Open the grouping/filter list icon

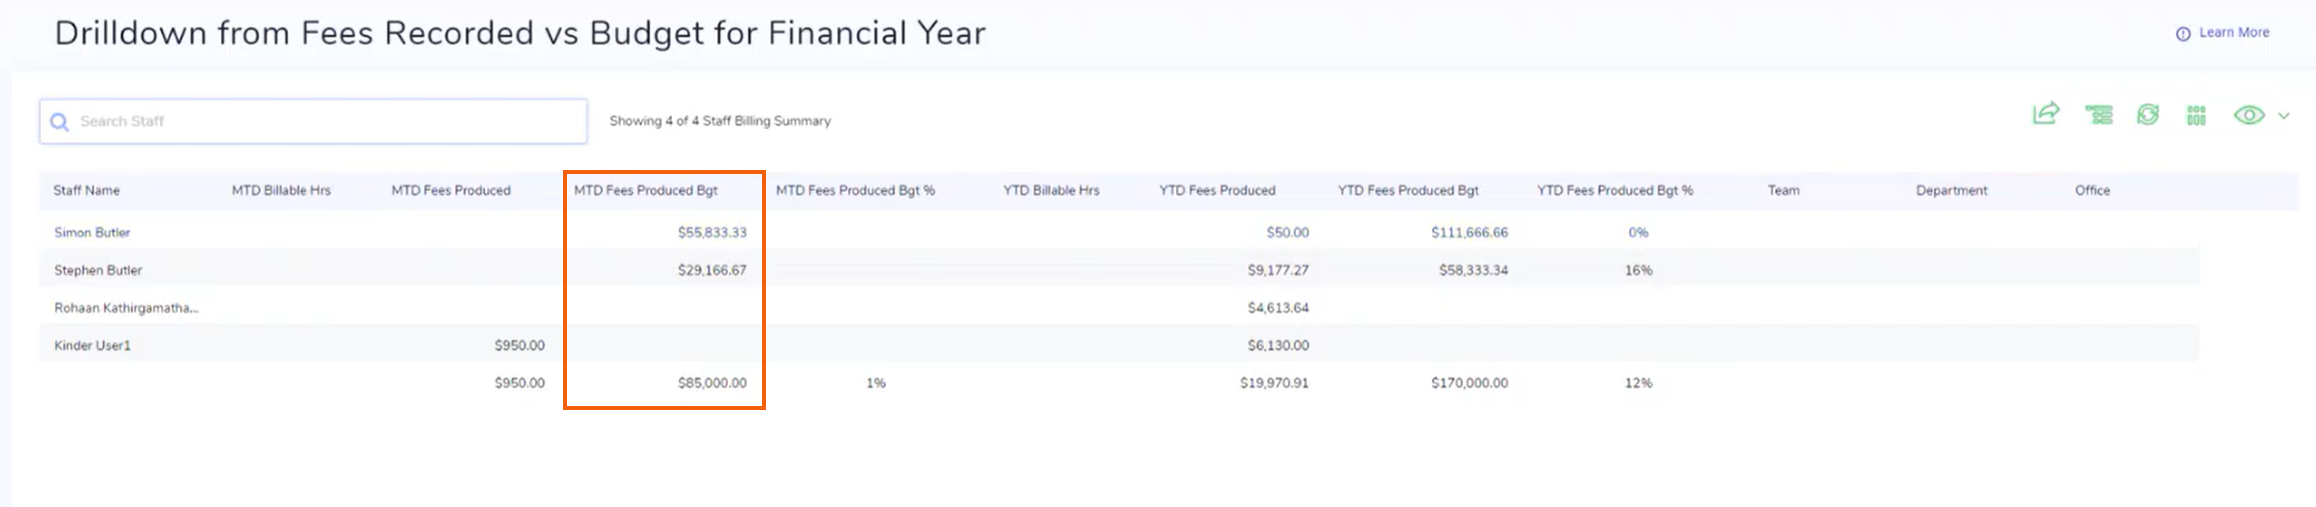click(x=2099, y=115)
